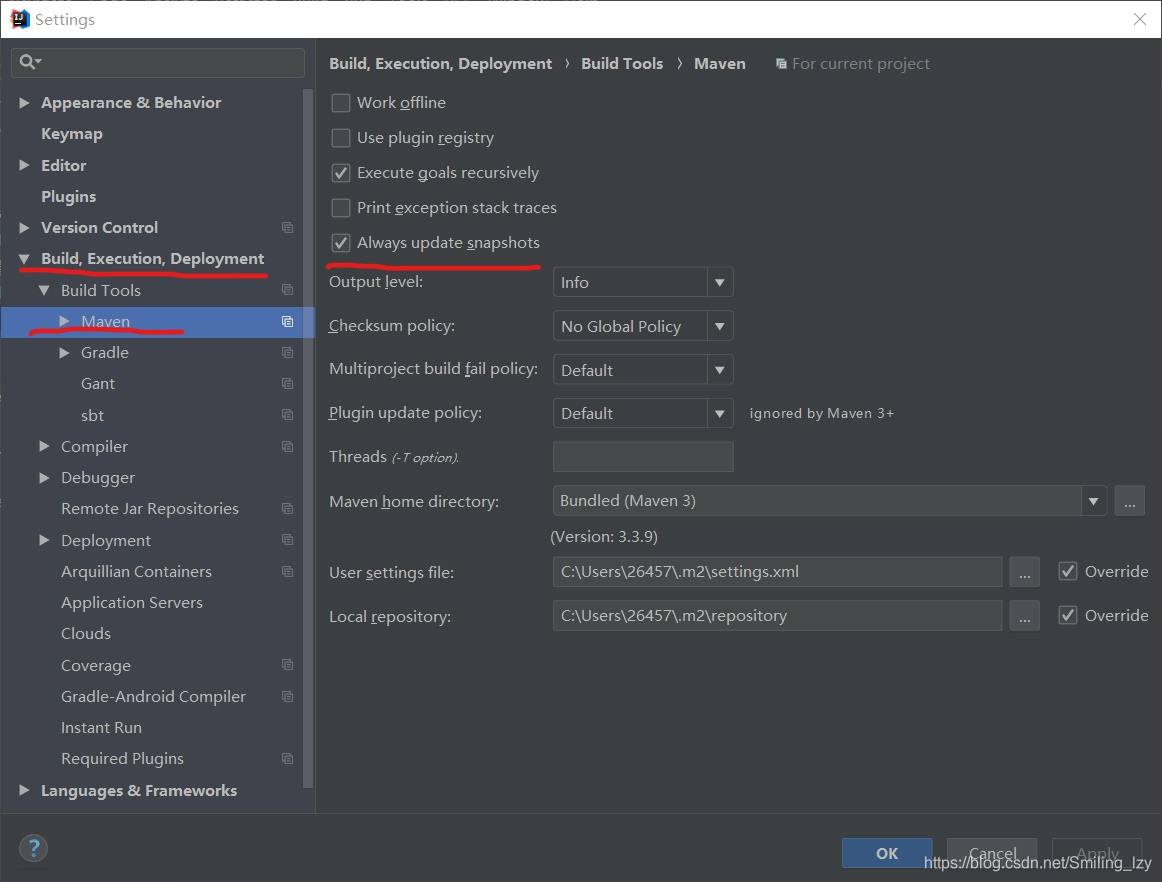Image resolution: width=1162 pixels, height=882 pixels.
Task: Browse for Maven home directory
Action: click(x=1129, y=501)
